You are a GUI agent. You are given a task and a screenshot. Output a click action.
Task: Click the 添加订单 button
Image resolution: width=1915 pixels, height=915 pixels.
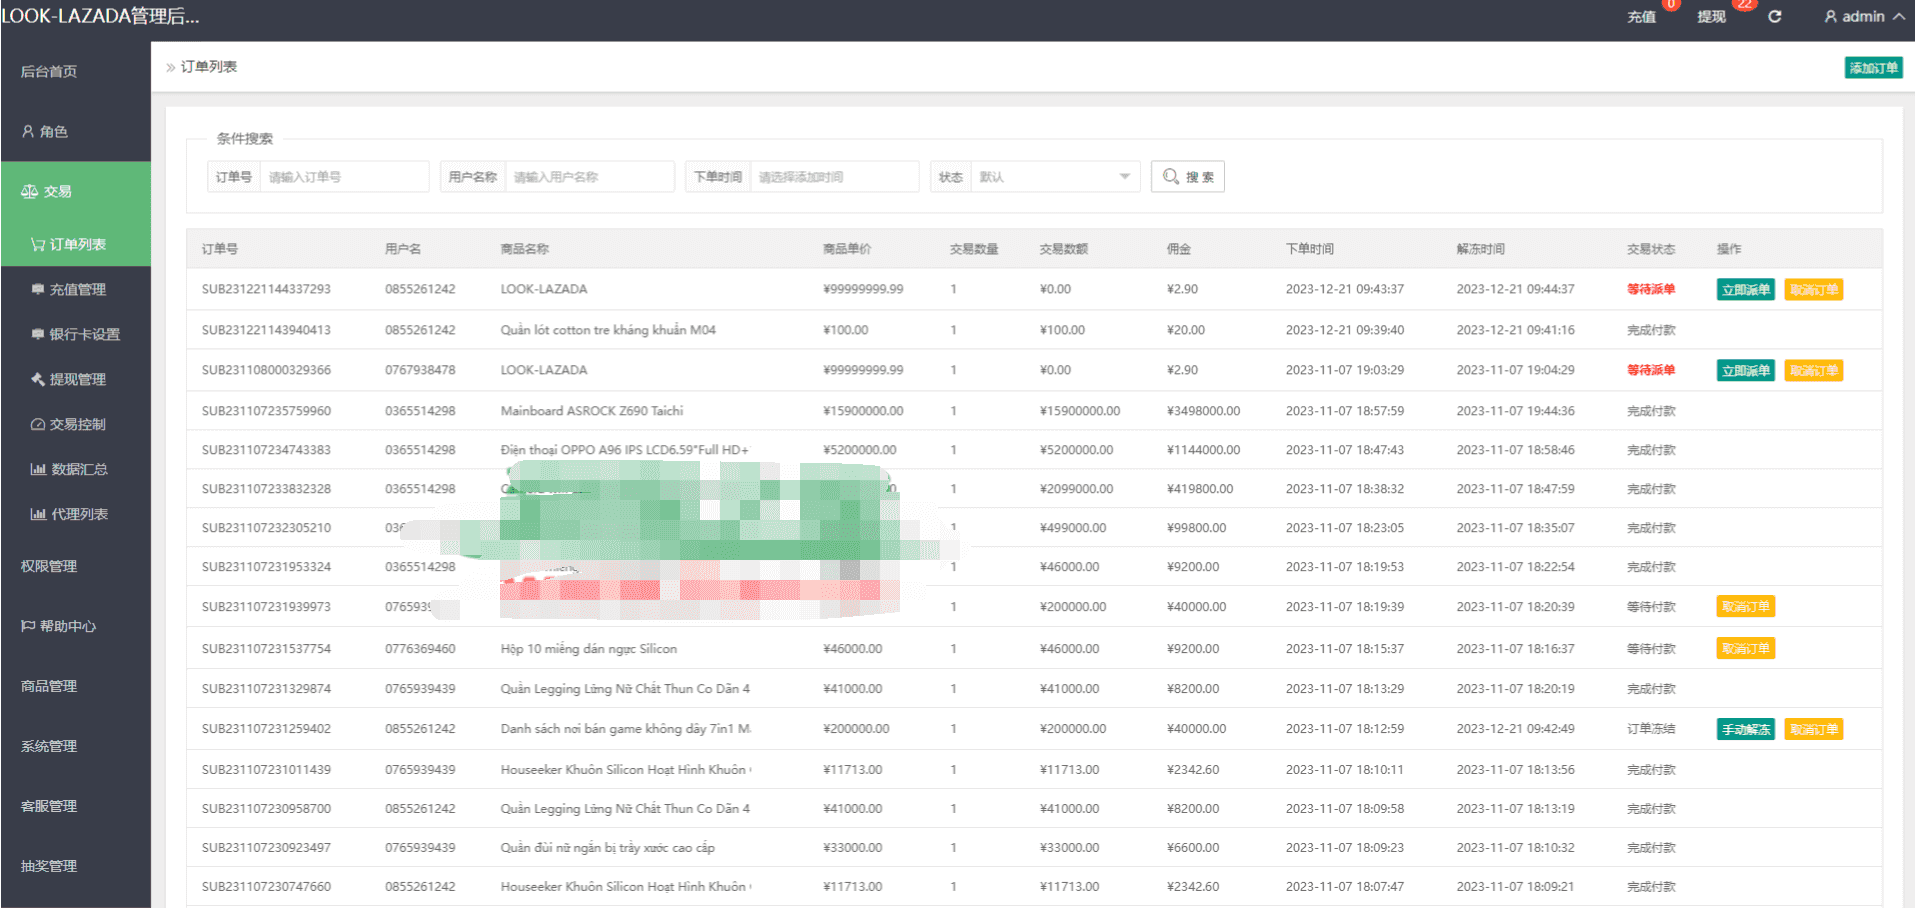tap(1872, 68)
